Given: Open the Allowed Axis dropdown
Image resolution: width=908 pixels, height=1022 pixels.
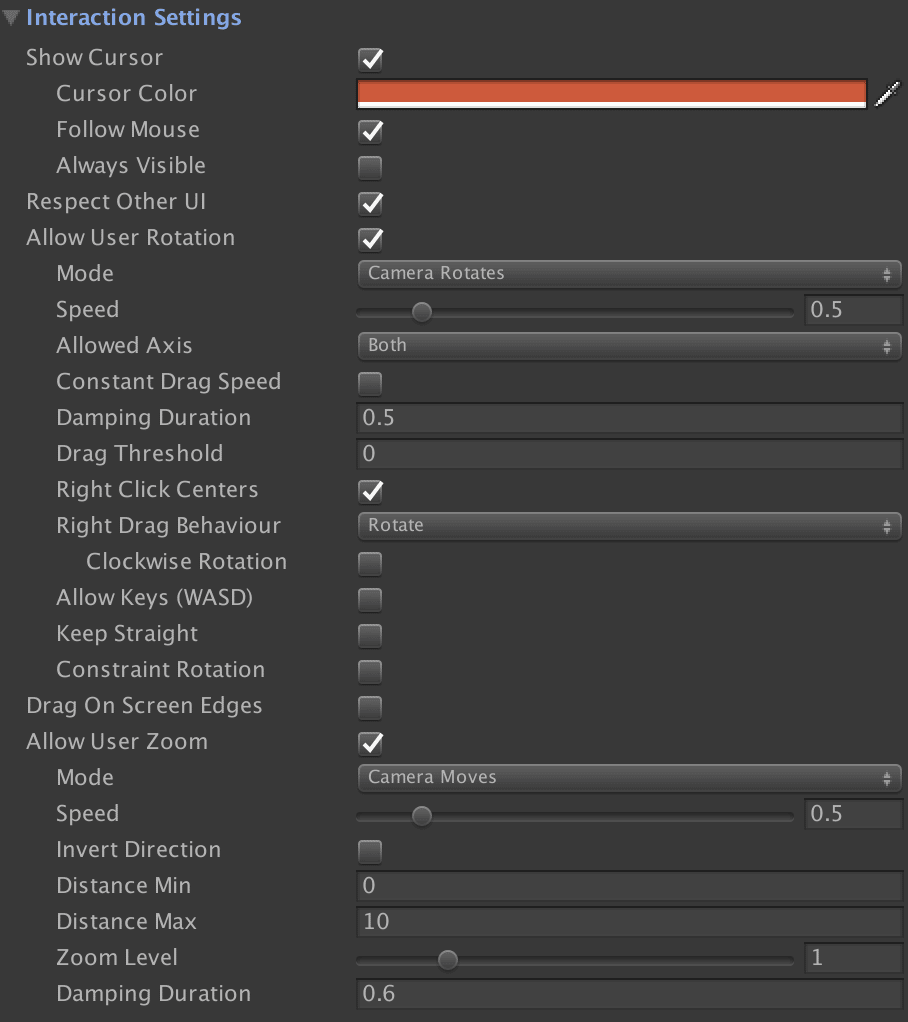Looking at the screenshot, I should [x=629, y=346].
